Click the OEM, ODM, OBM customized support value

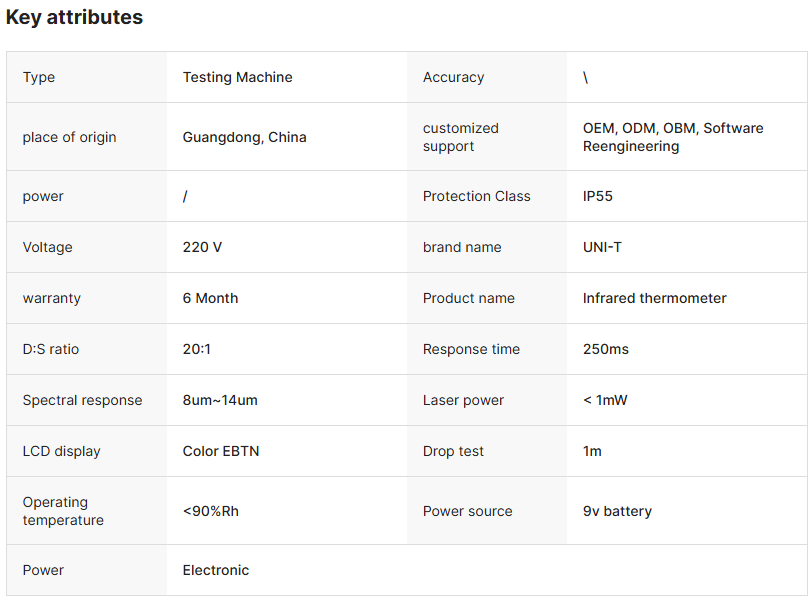[x=672, y=137]
